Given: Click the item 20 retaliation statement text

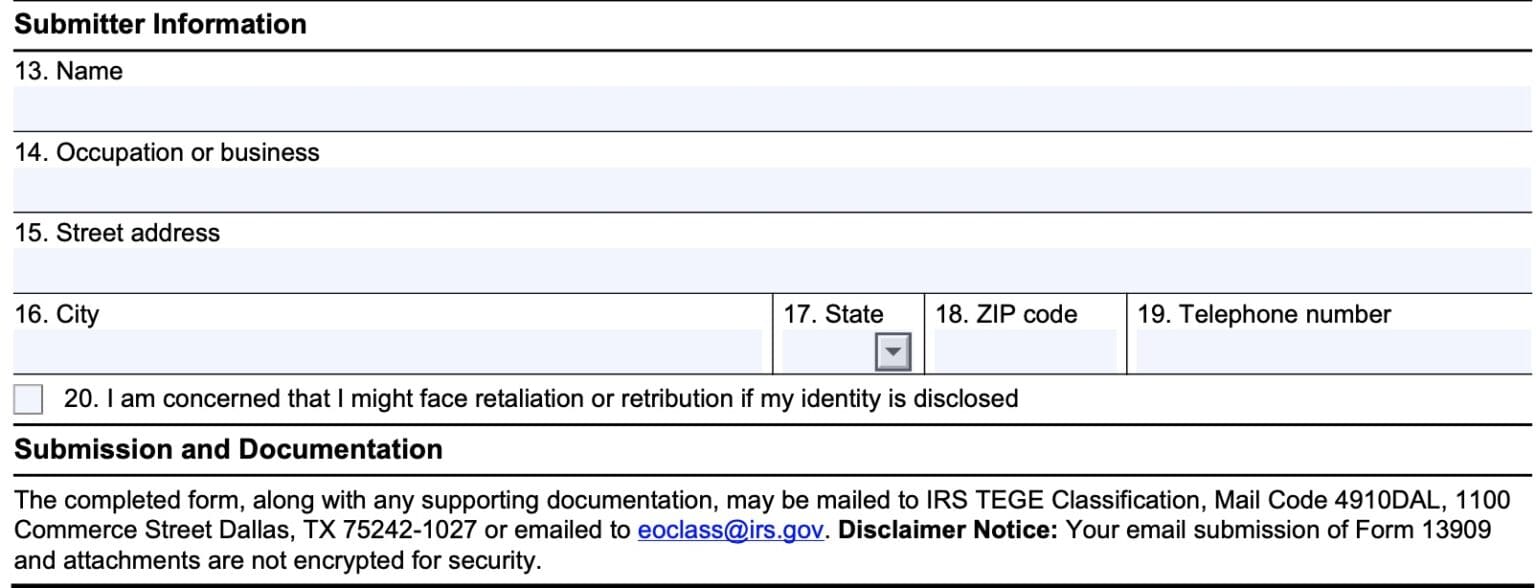Looking at the screenshot, I should tap(540, 399).
